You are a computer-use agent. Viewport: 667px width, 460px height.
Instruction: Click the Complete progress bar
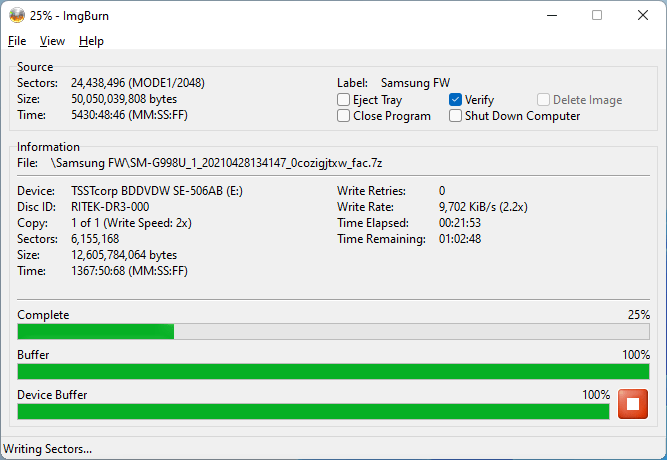click(x=333, y=332)
